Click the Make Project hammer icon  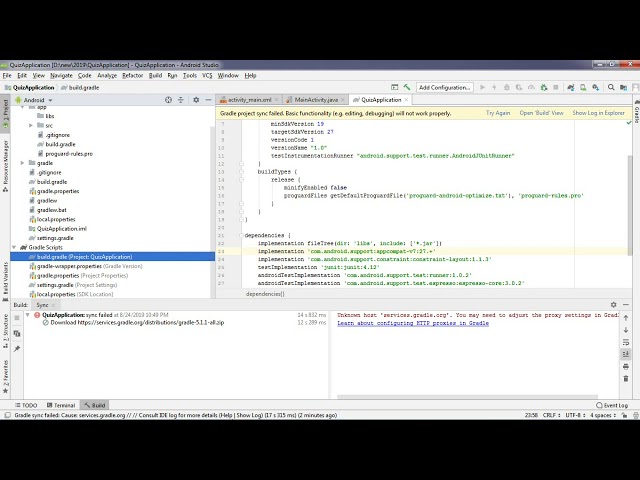click(407, 87)
